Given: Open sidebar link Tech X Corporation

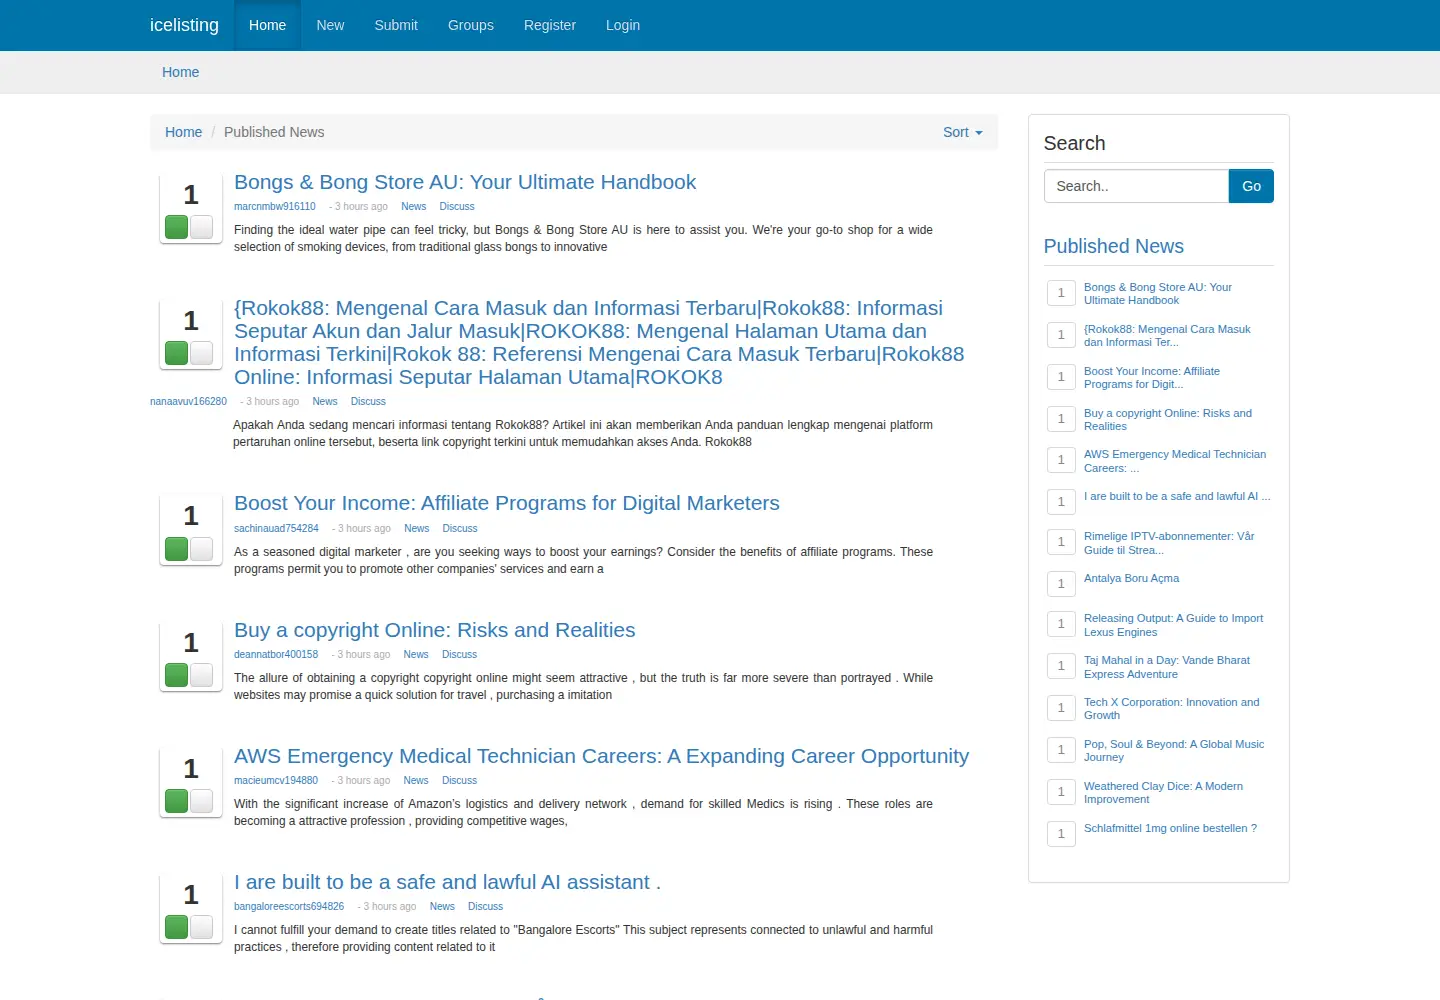Looking at the screenshot, I should [1172, 709].
